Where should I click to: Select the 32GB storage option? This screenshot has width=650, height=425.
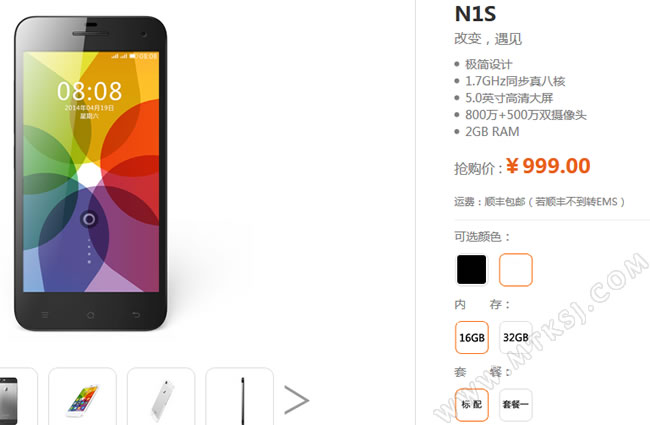(516, 338)
